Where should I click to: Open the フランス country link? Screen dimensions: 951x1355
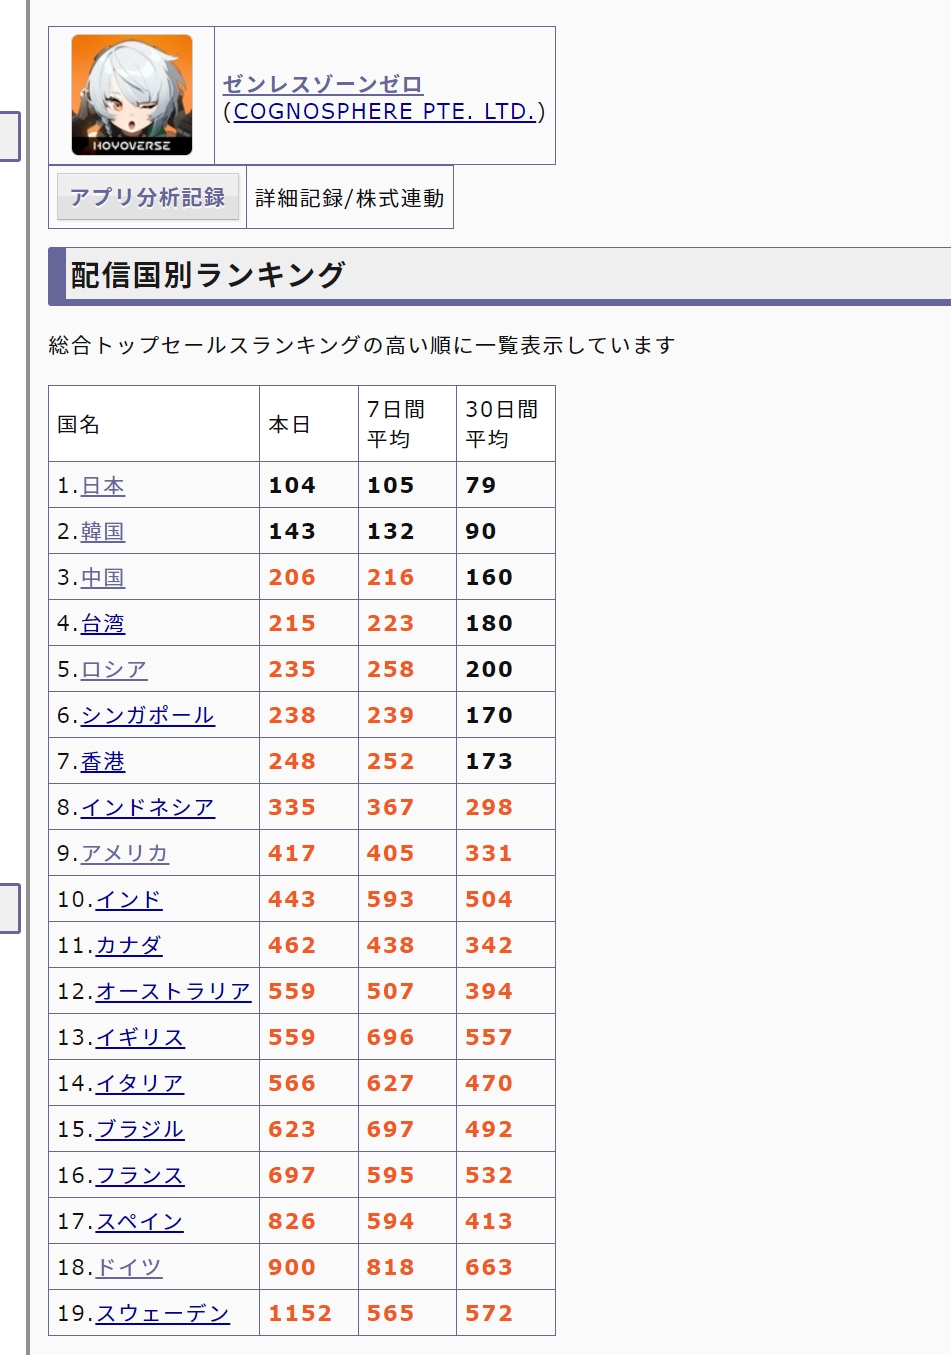140,1176
